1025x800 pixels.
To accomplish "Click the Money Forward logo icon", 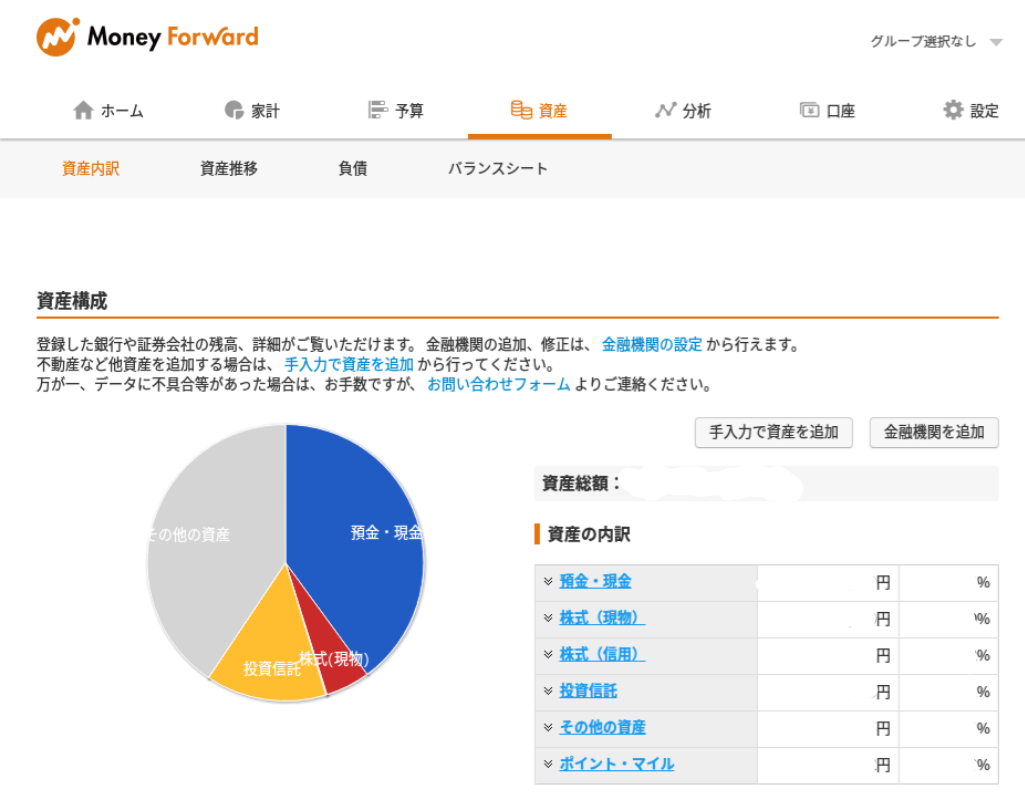I will [57, 36].
